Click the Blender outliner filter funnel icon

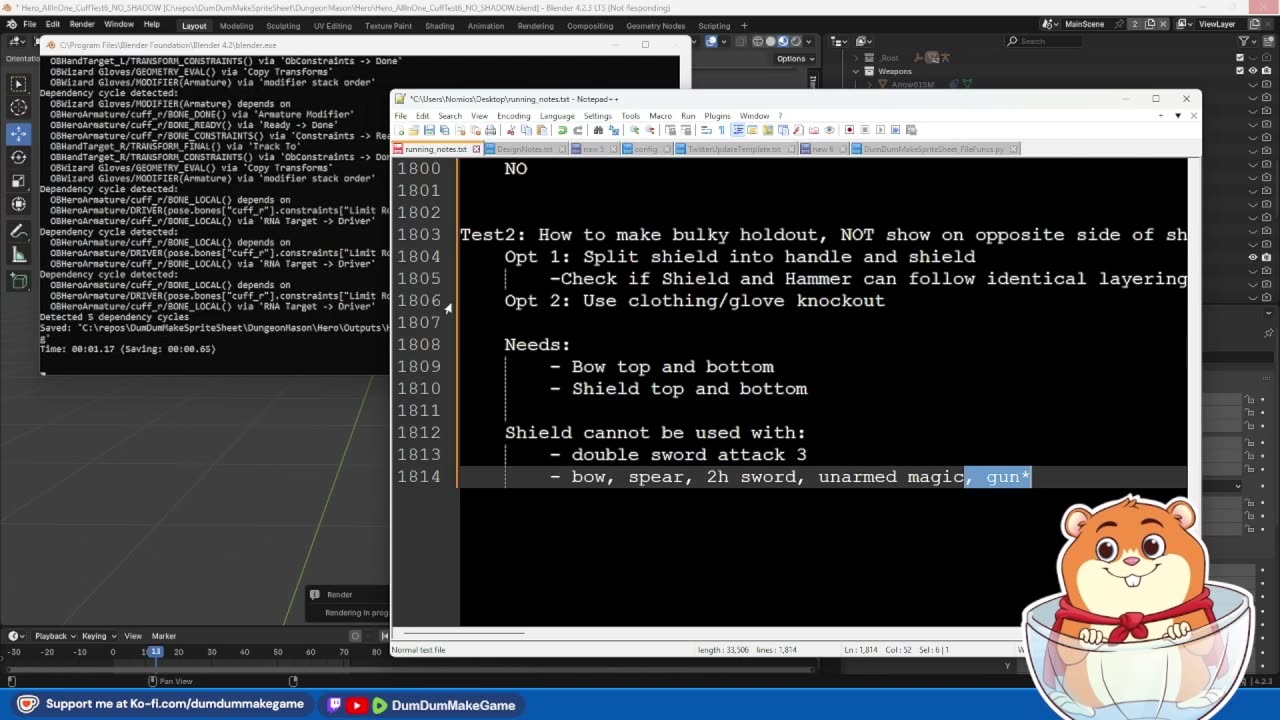[x=1243, y=41]
